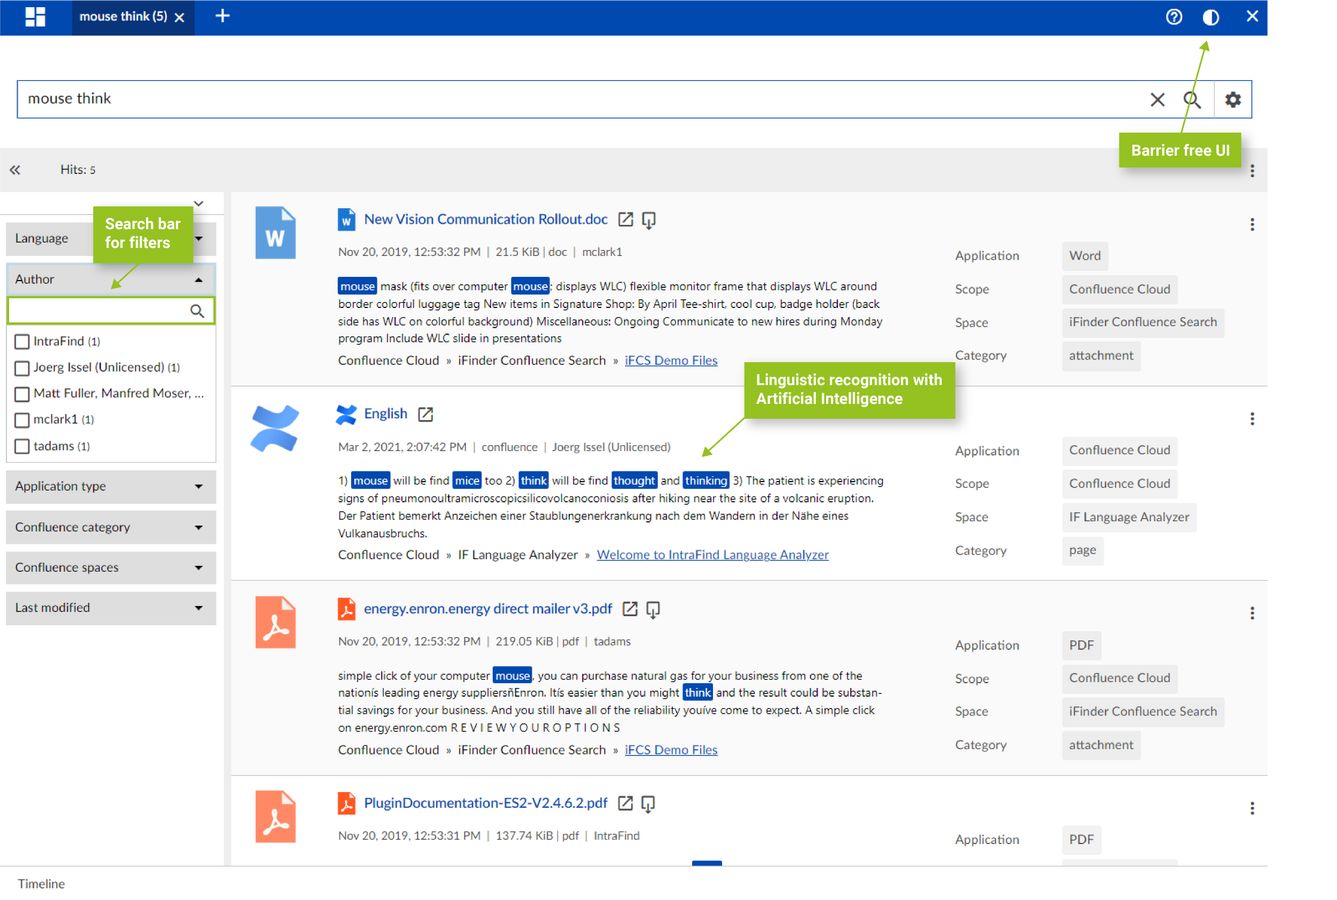Close the 'mouse think (5)' tab

pyautogui.click(x=179, y=17)
